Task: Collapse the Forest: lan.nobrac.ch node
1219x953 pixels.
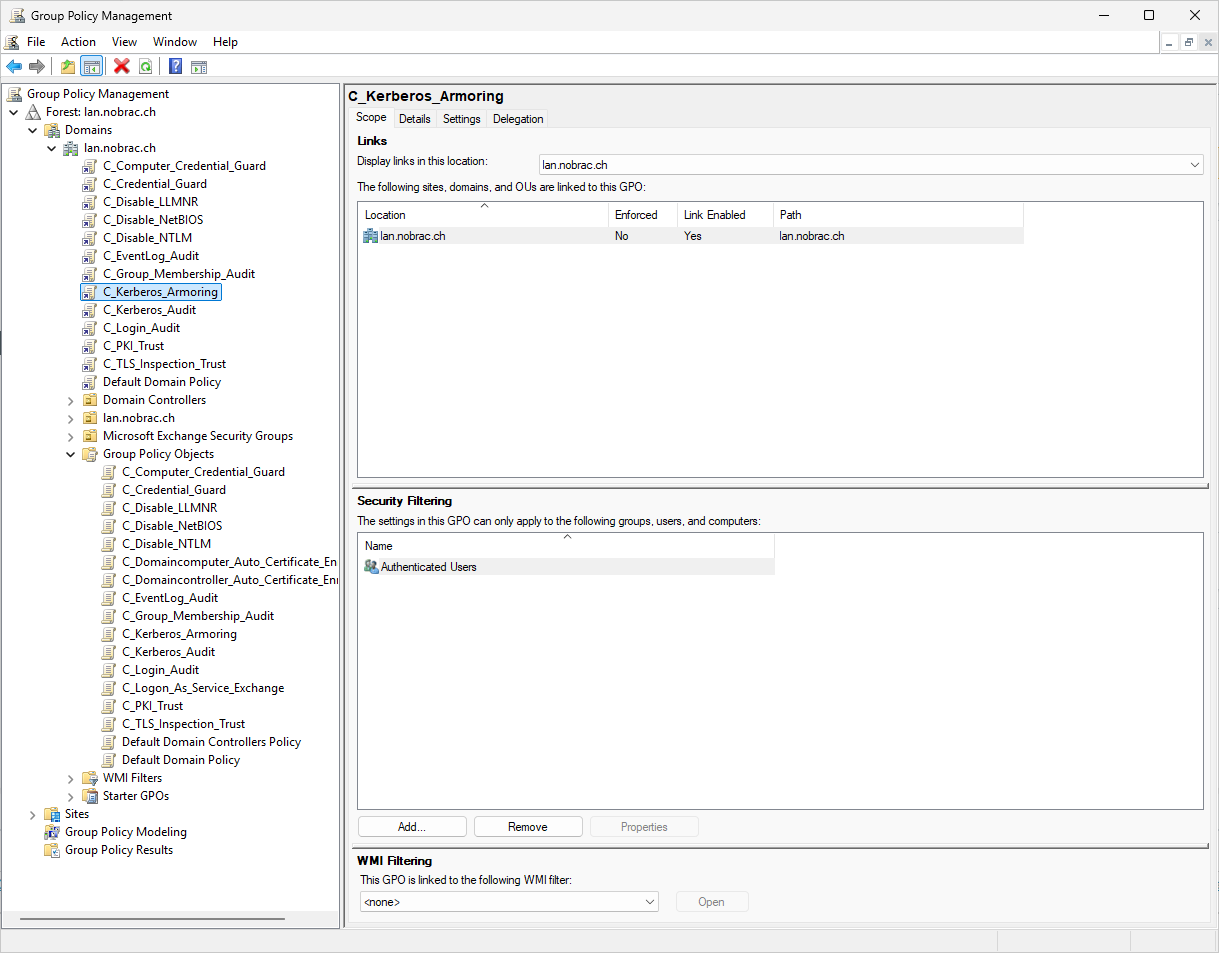Action: click(x=14, y=112)
